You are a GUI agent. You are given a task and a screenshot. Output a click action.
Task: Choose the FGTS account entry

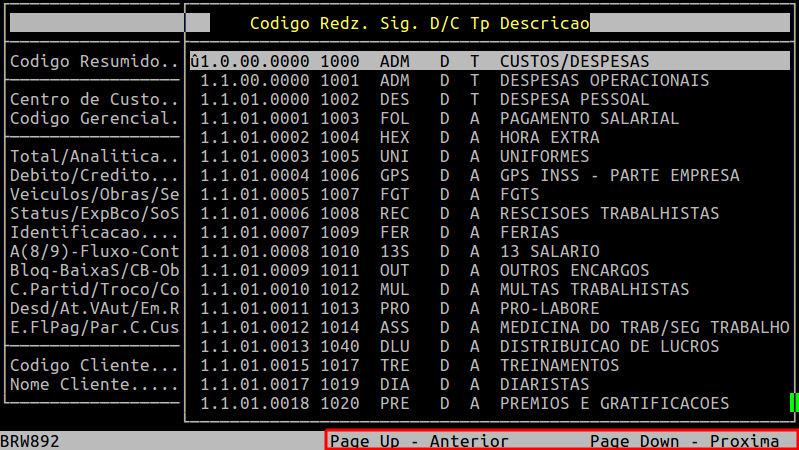[x=488, y=194]
